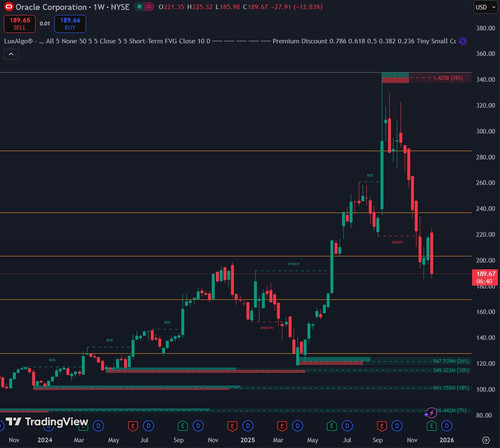This screenshot has width=500, height=448.
Task: Click the 349.923M (10%) volume label
Action: pos(451,370)
